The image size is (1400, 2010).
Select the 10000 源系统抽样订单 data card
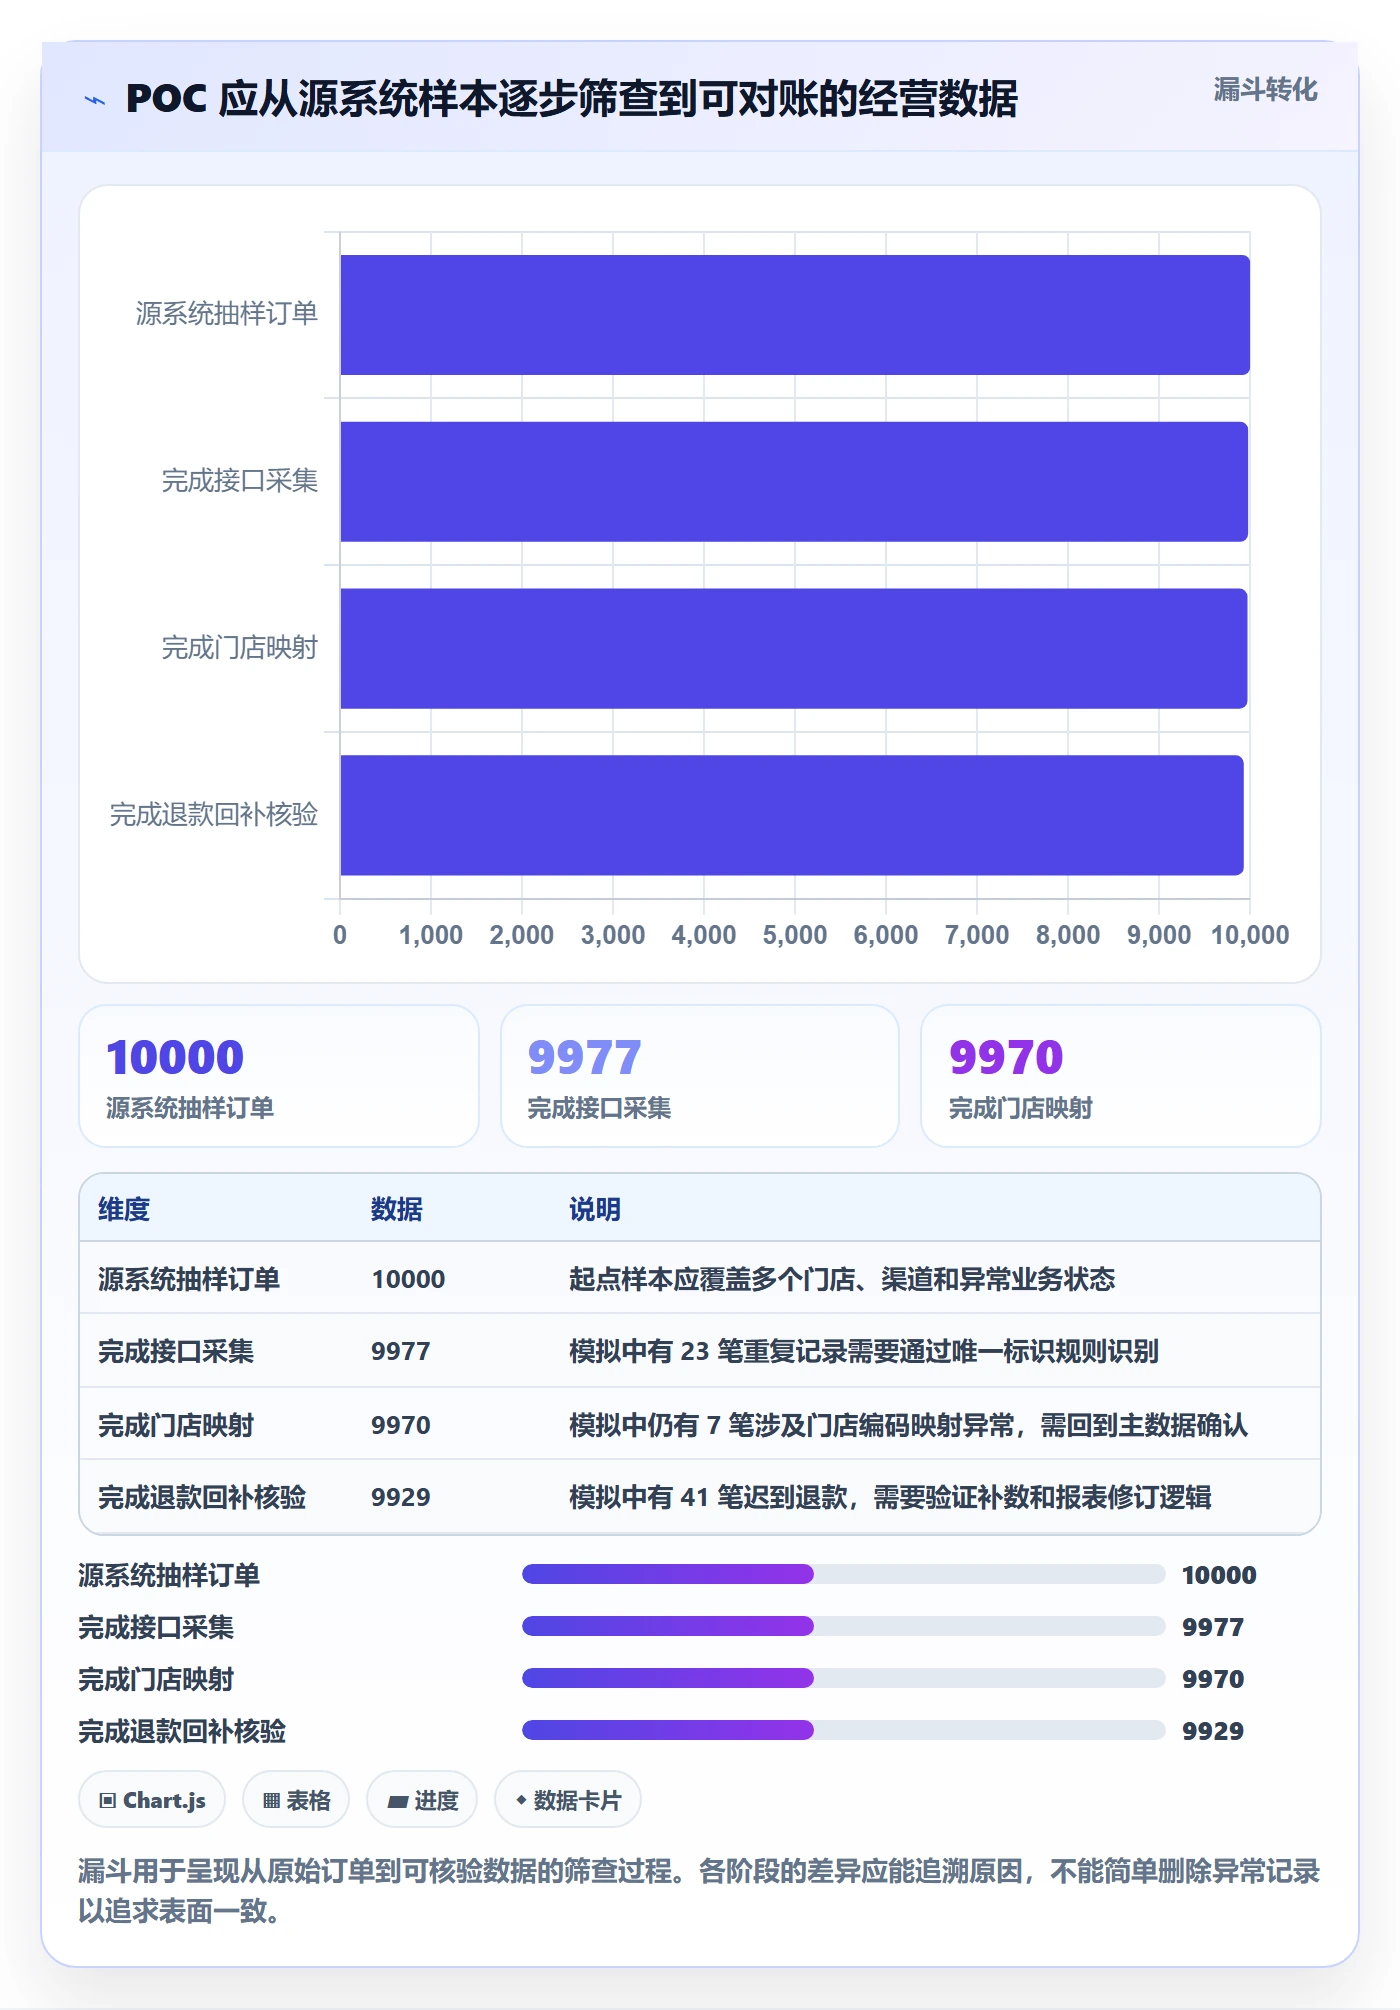tap(279, 1076)
